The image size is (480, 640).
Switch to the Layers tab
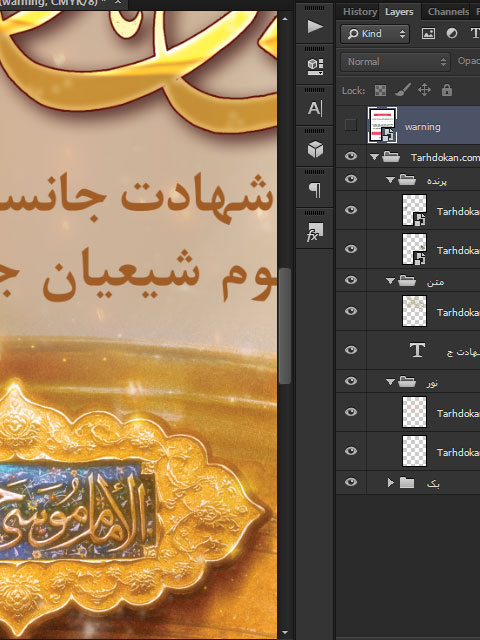[399, 12]
